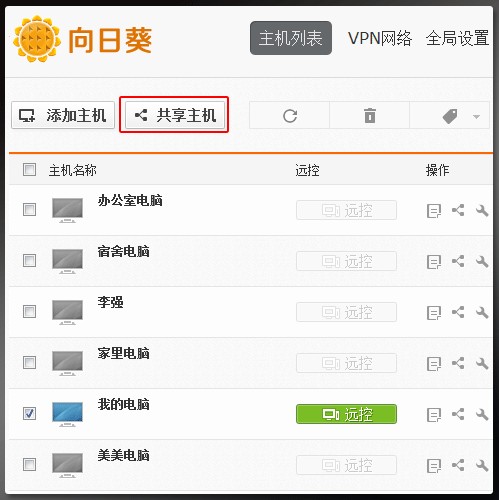This screenshot has width=499, height=500.
Task: Click the green 远控 button for 我的电脑
Action: coord(346,414)
